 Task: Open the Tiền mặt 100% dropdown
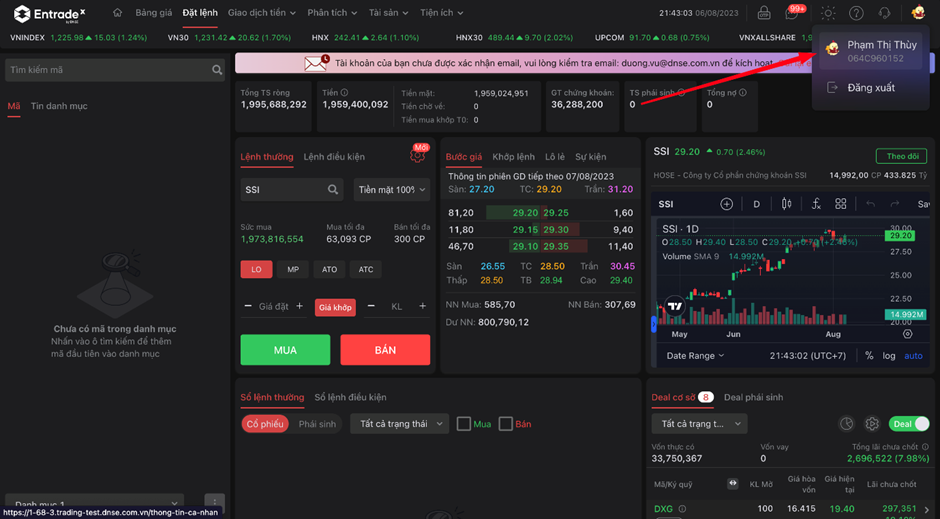(391, 189)
